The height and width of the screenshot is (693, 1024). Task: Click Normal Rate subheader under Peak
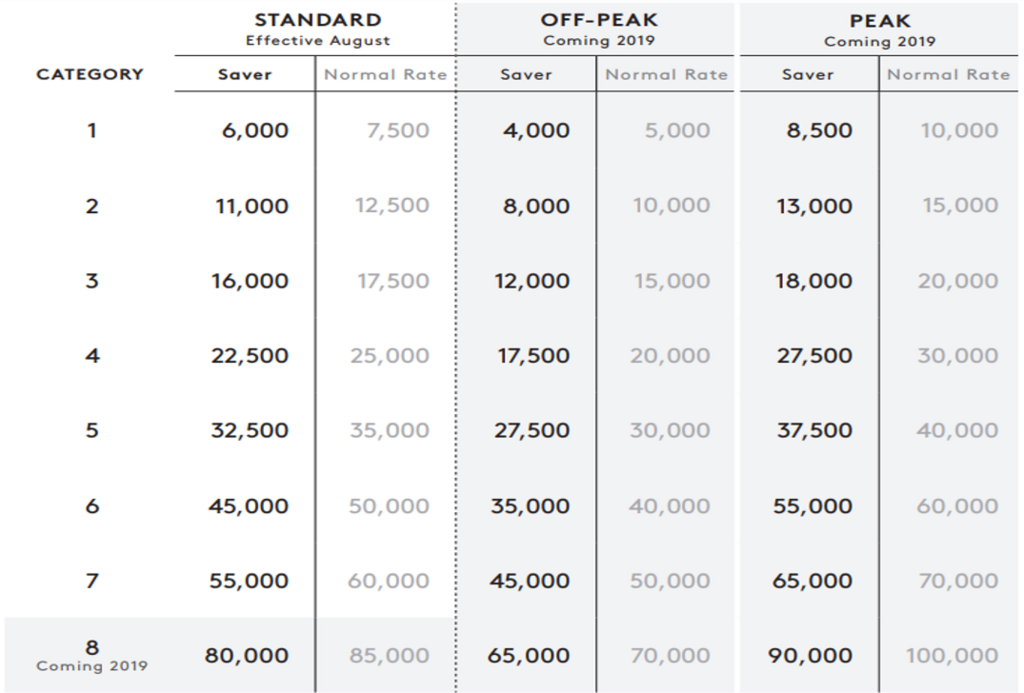tap(948, 74)
